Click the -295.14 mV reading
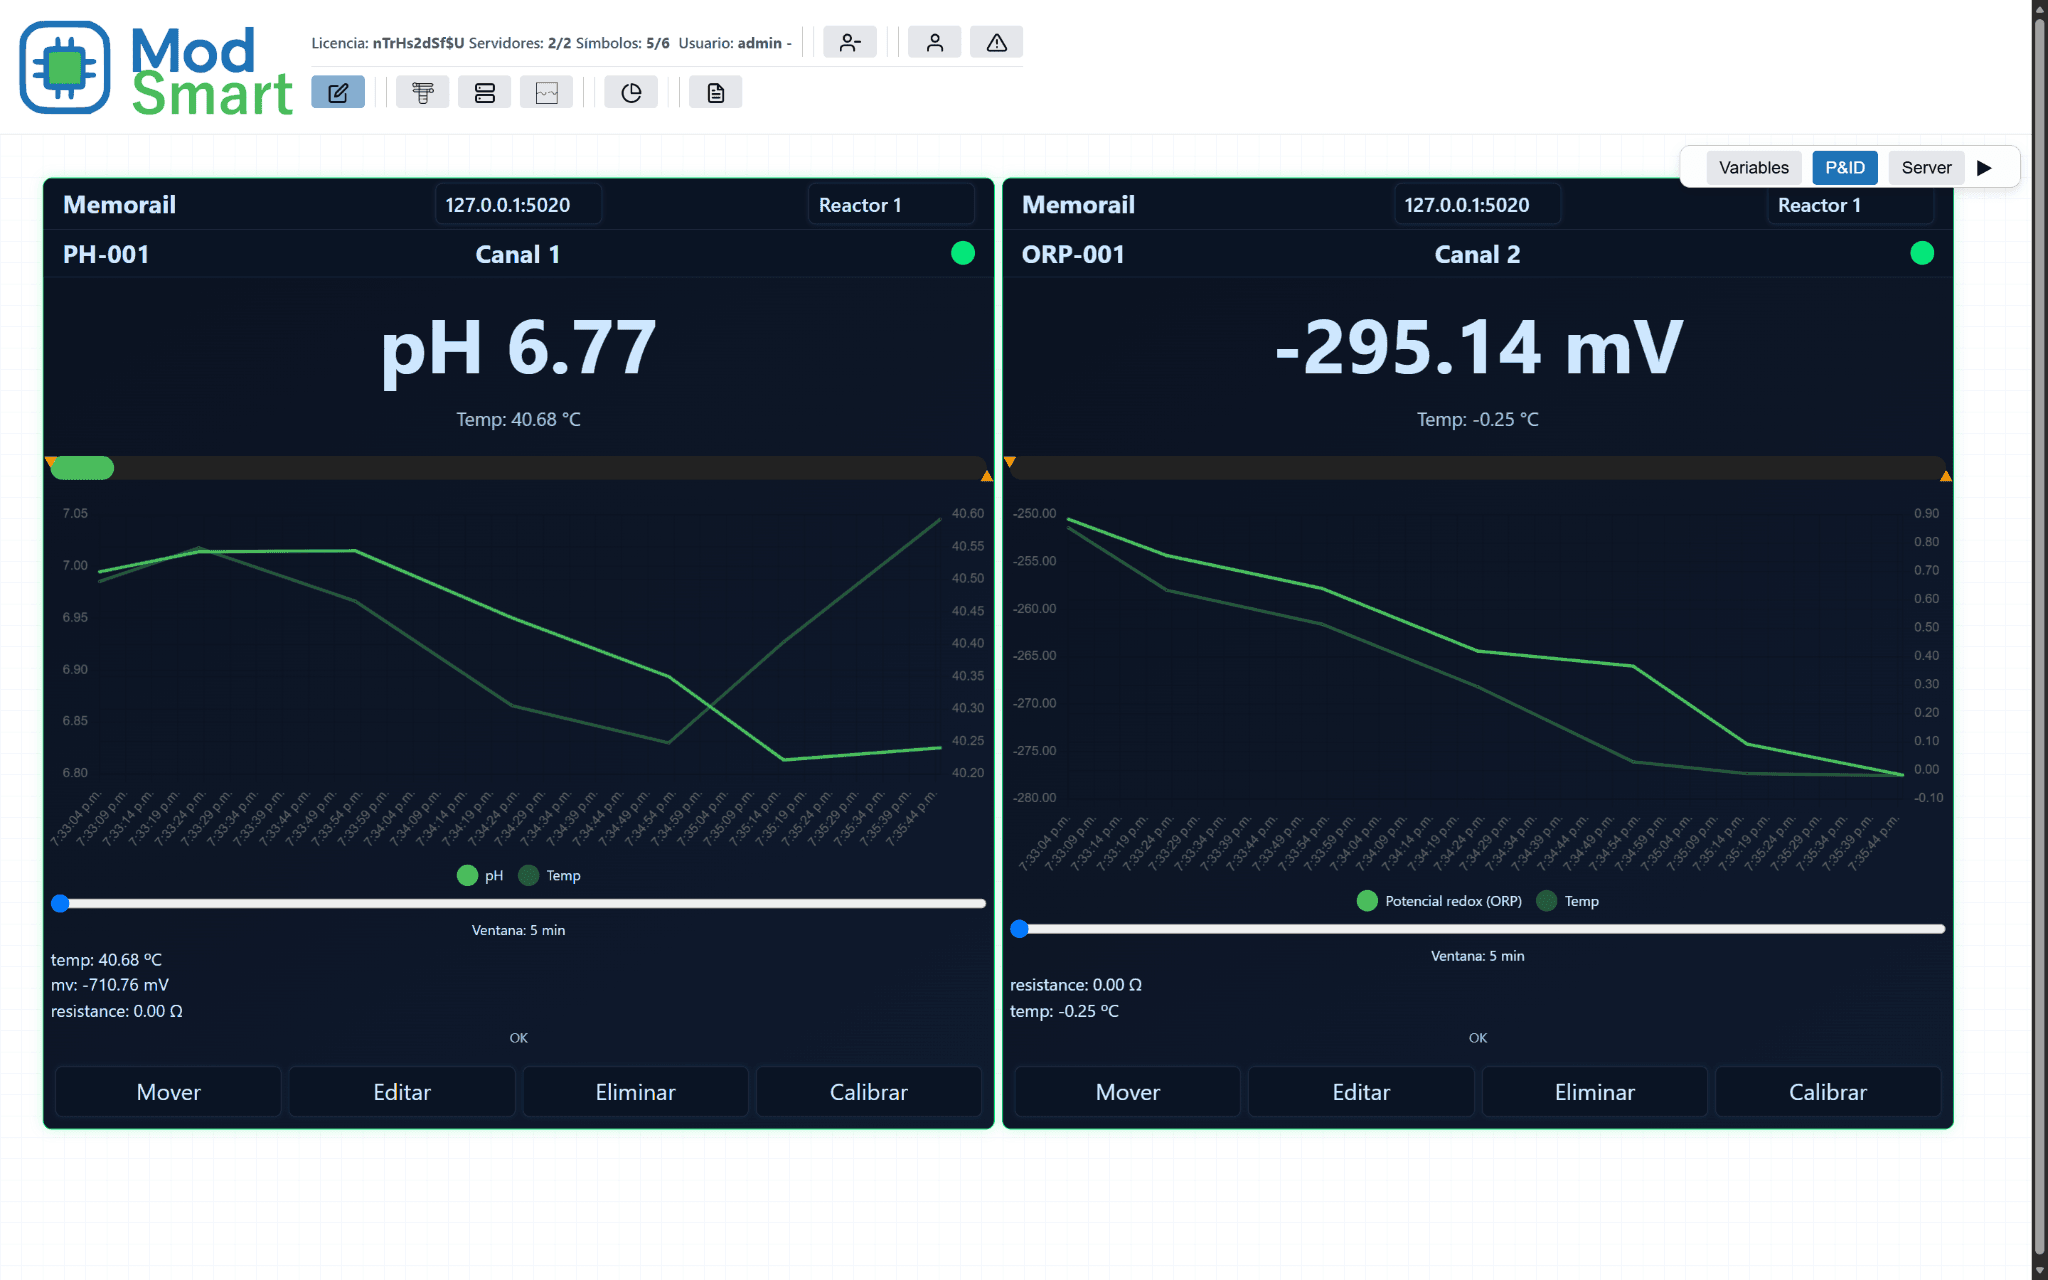 [1478, 348]
